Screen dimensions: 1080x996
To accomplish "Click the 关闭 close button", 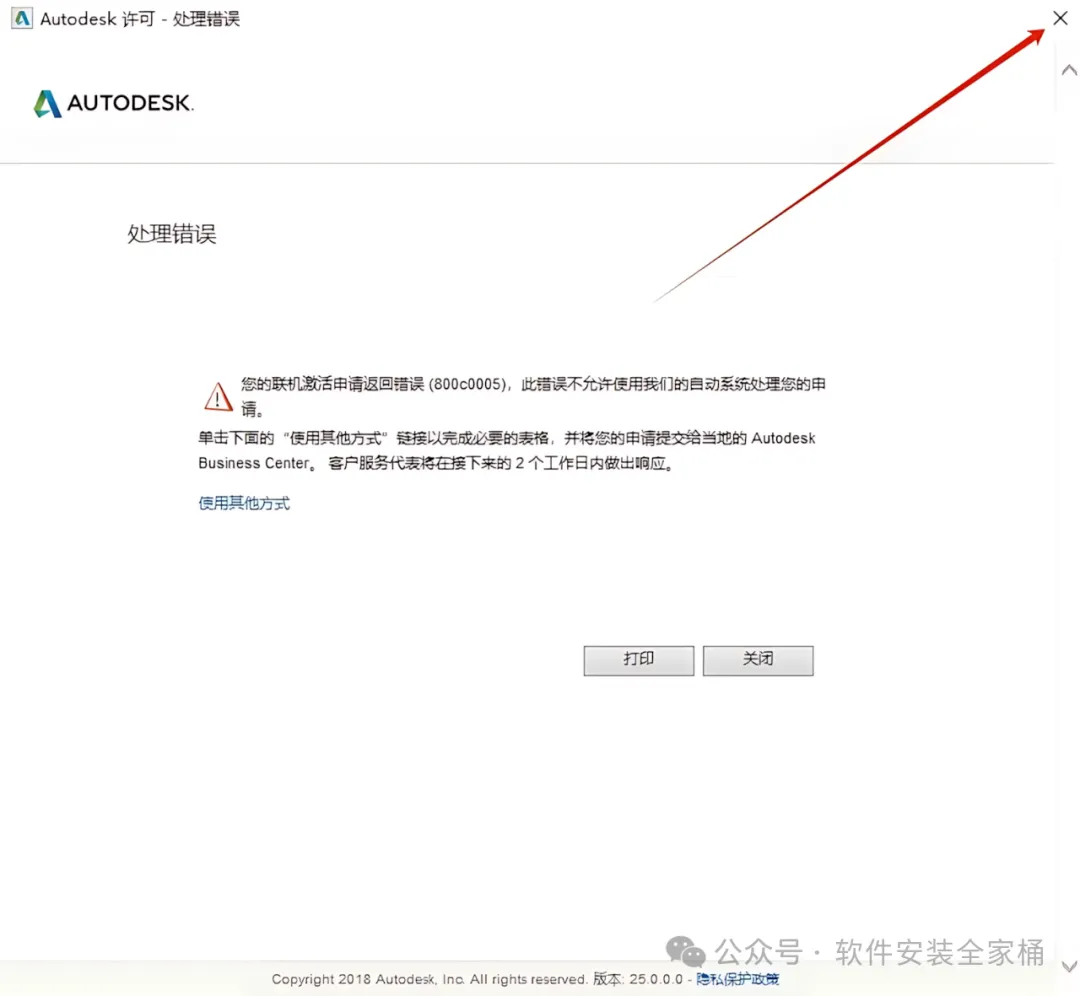I will 758,660.
